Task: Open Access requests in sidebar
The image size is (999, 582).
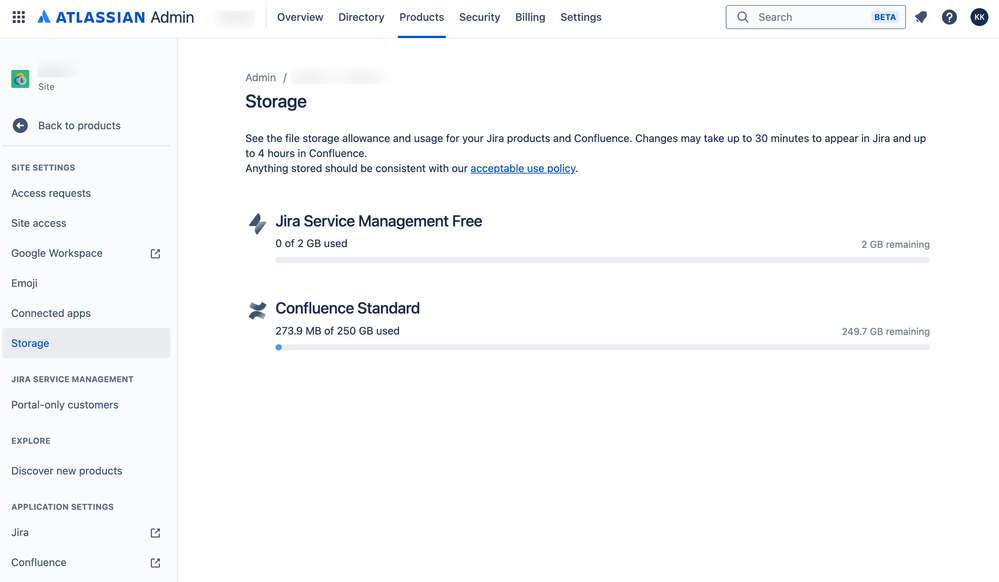Action: click(x=86, y=193)
